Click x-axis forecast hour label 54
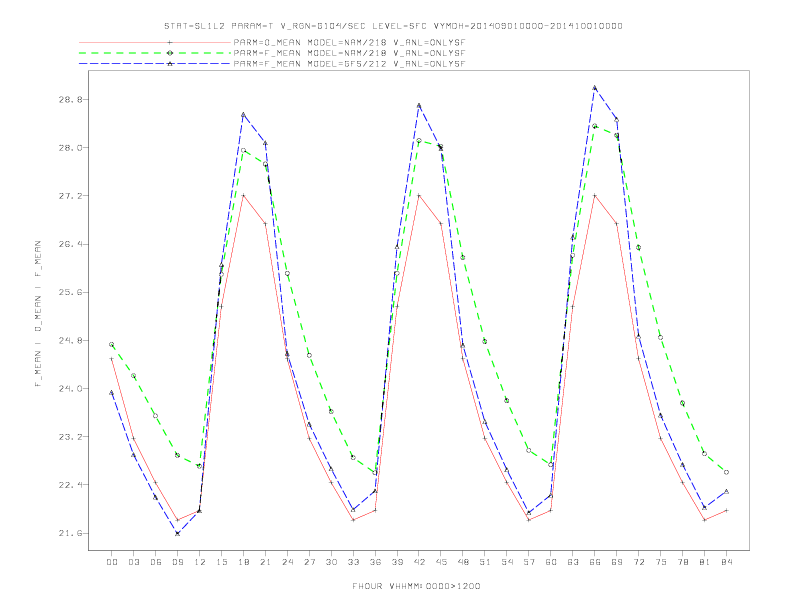Screen dimensions: 792x612 click(x=507, y=562)
